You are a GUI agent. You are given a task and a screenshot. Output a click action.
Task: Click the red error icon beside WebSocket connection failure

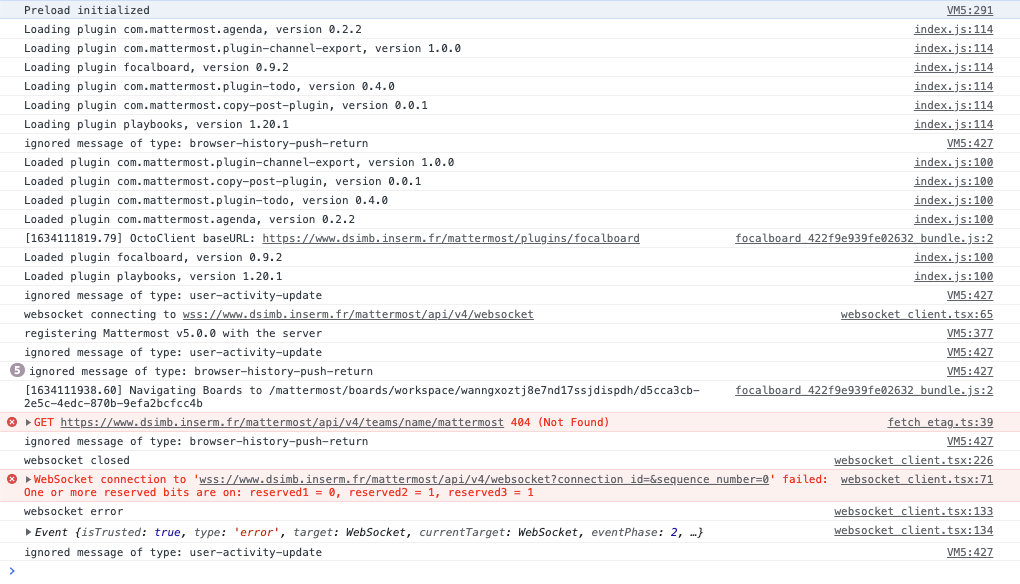(x=12, y=479)
